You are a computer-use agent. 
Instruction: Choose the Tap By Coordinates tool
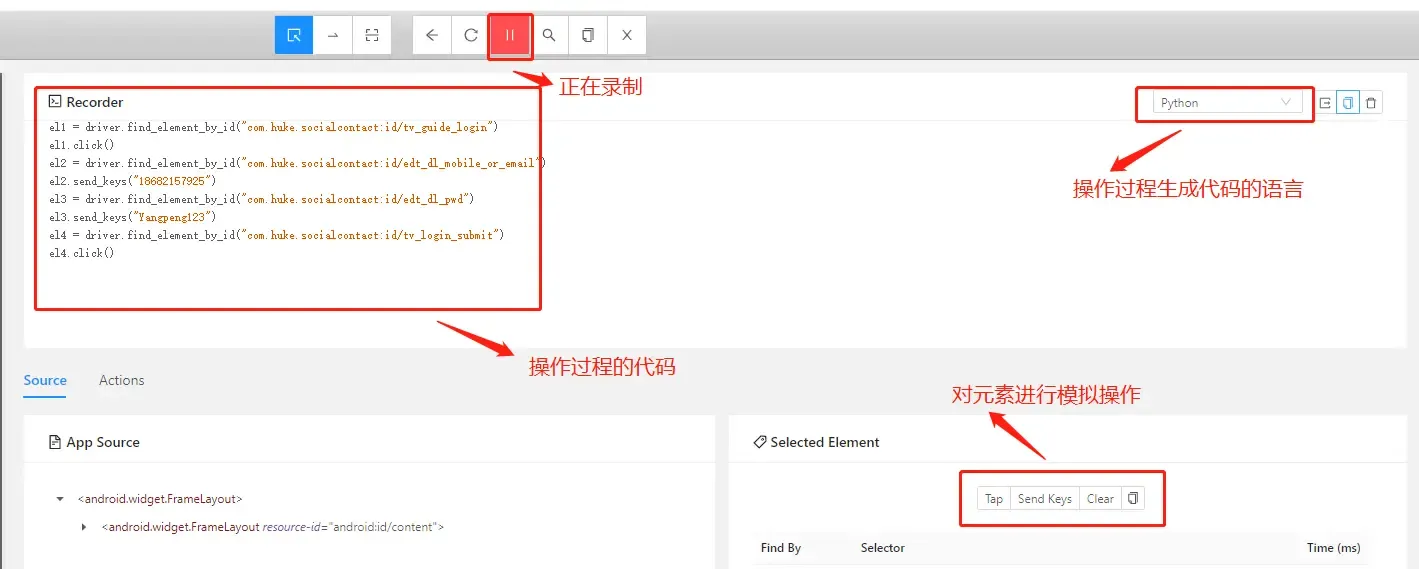(372, 35)
